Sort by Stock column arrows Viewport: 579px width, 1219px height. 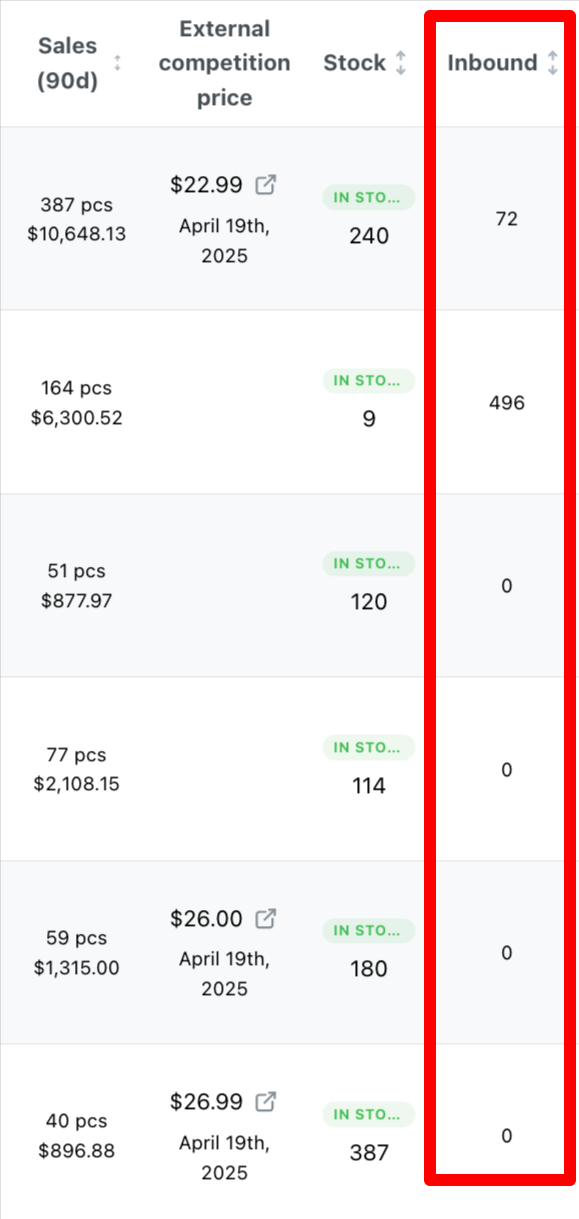[401, 63]
